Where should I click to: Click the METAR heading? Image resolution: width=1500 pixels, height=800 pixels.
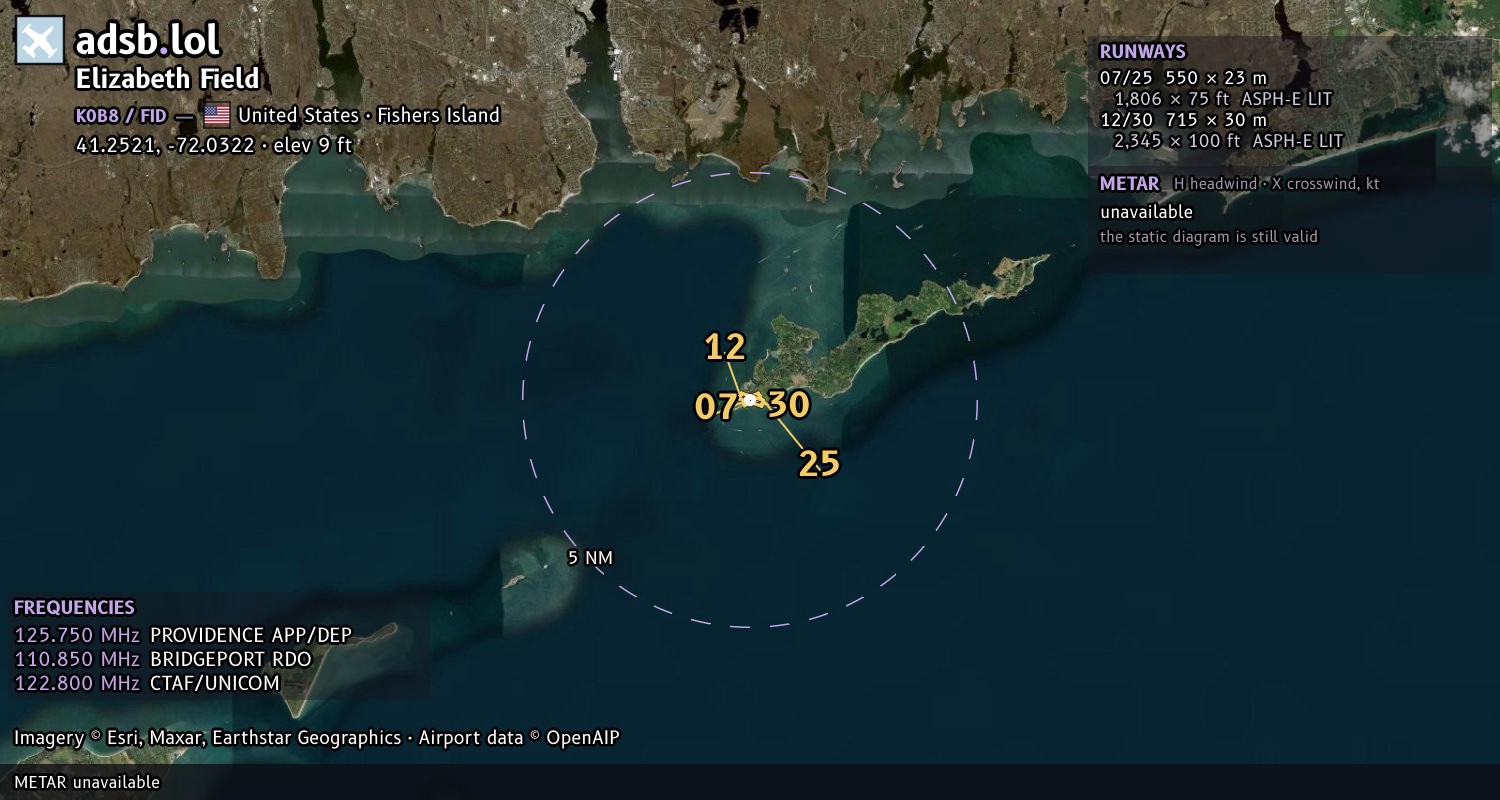click(1130, 184)
